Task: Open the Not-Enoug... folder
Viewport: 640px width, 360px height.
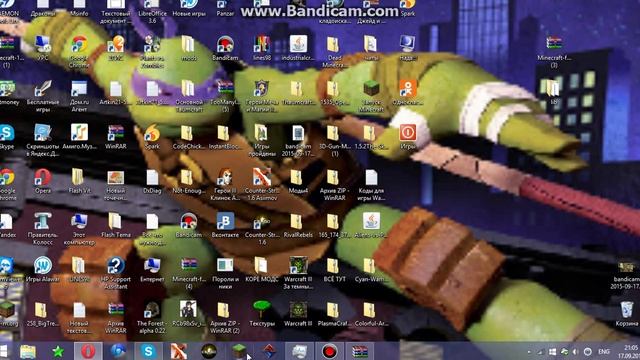Action: [x=188, y=181]
